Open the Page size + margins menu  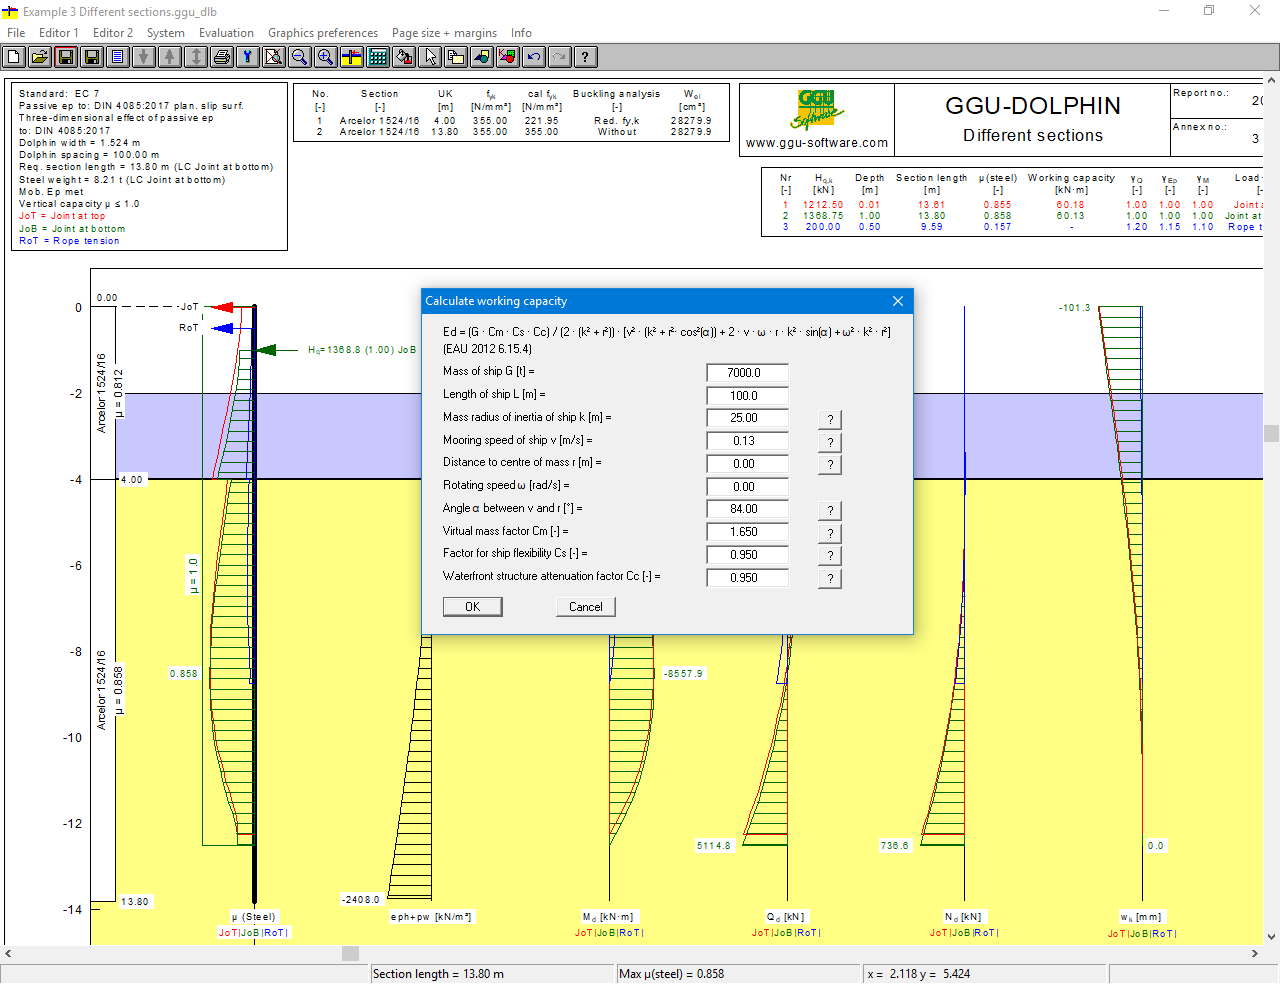pos(444,33)
